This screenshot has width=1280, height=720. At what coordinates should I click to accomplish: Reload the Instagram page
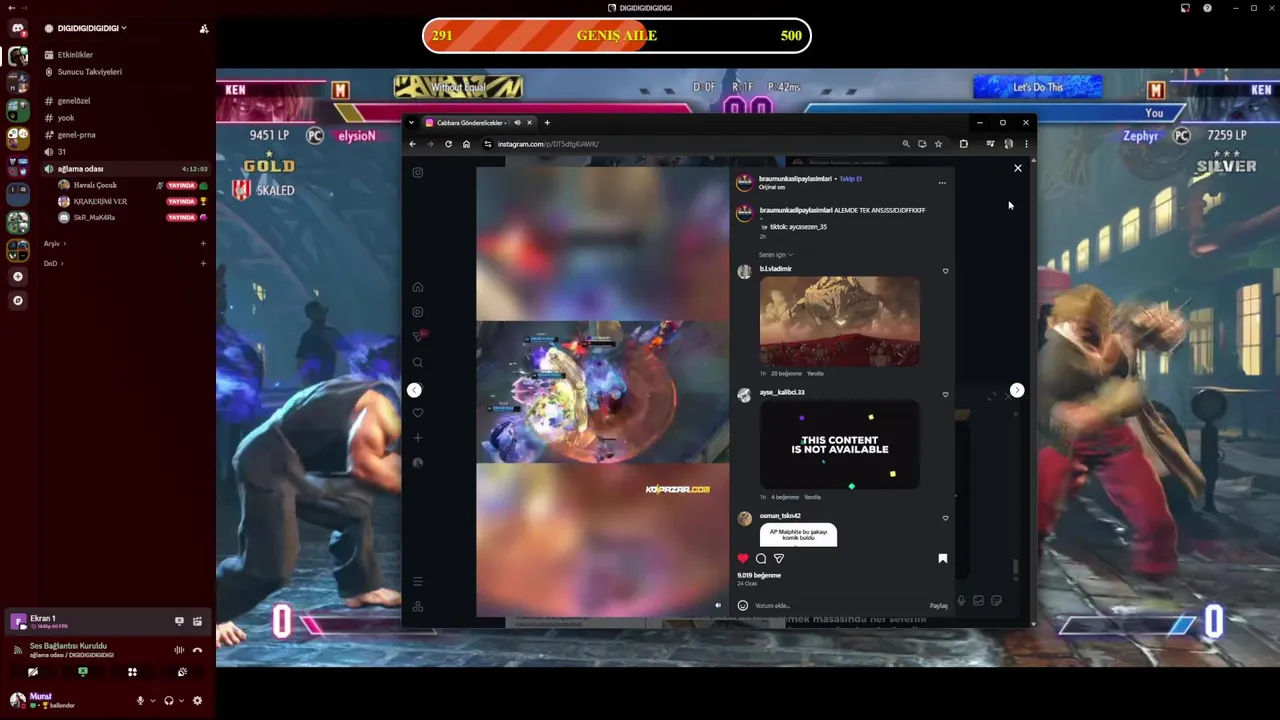(x=448, y=144)
